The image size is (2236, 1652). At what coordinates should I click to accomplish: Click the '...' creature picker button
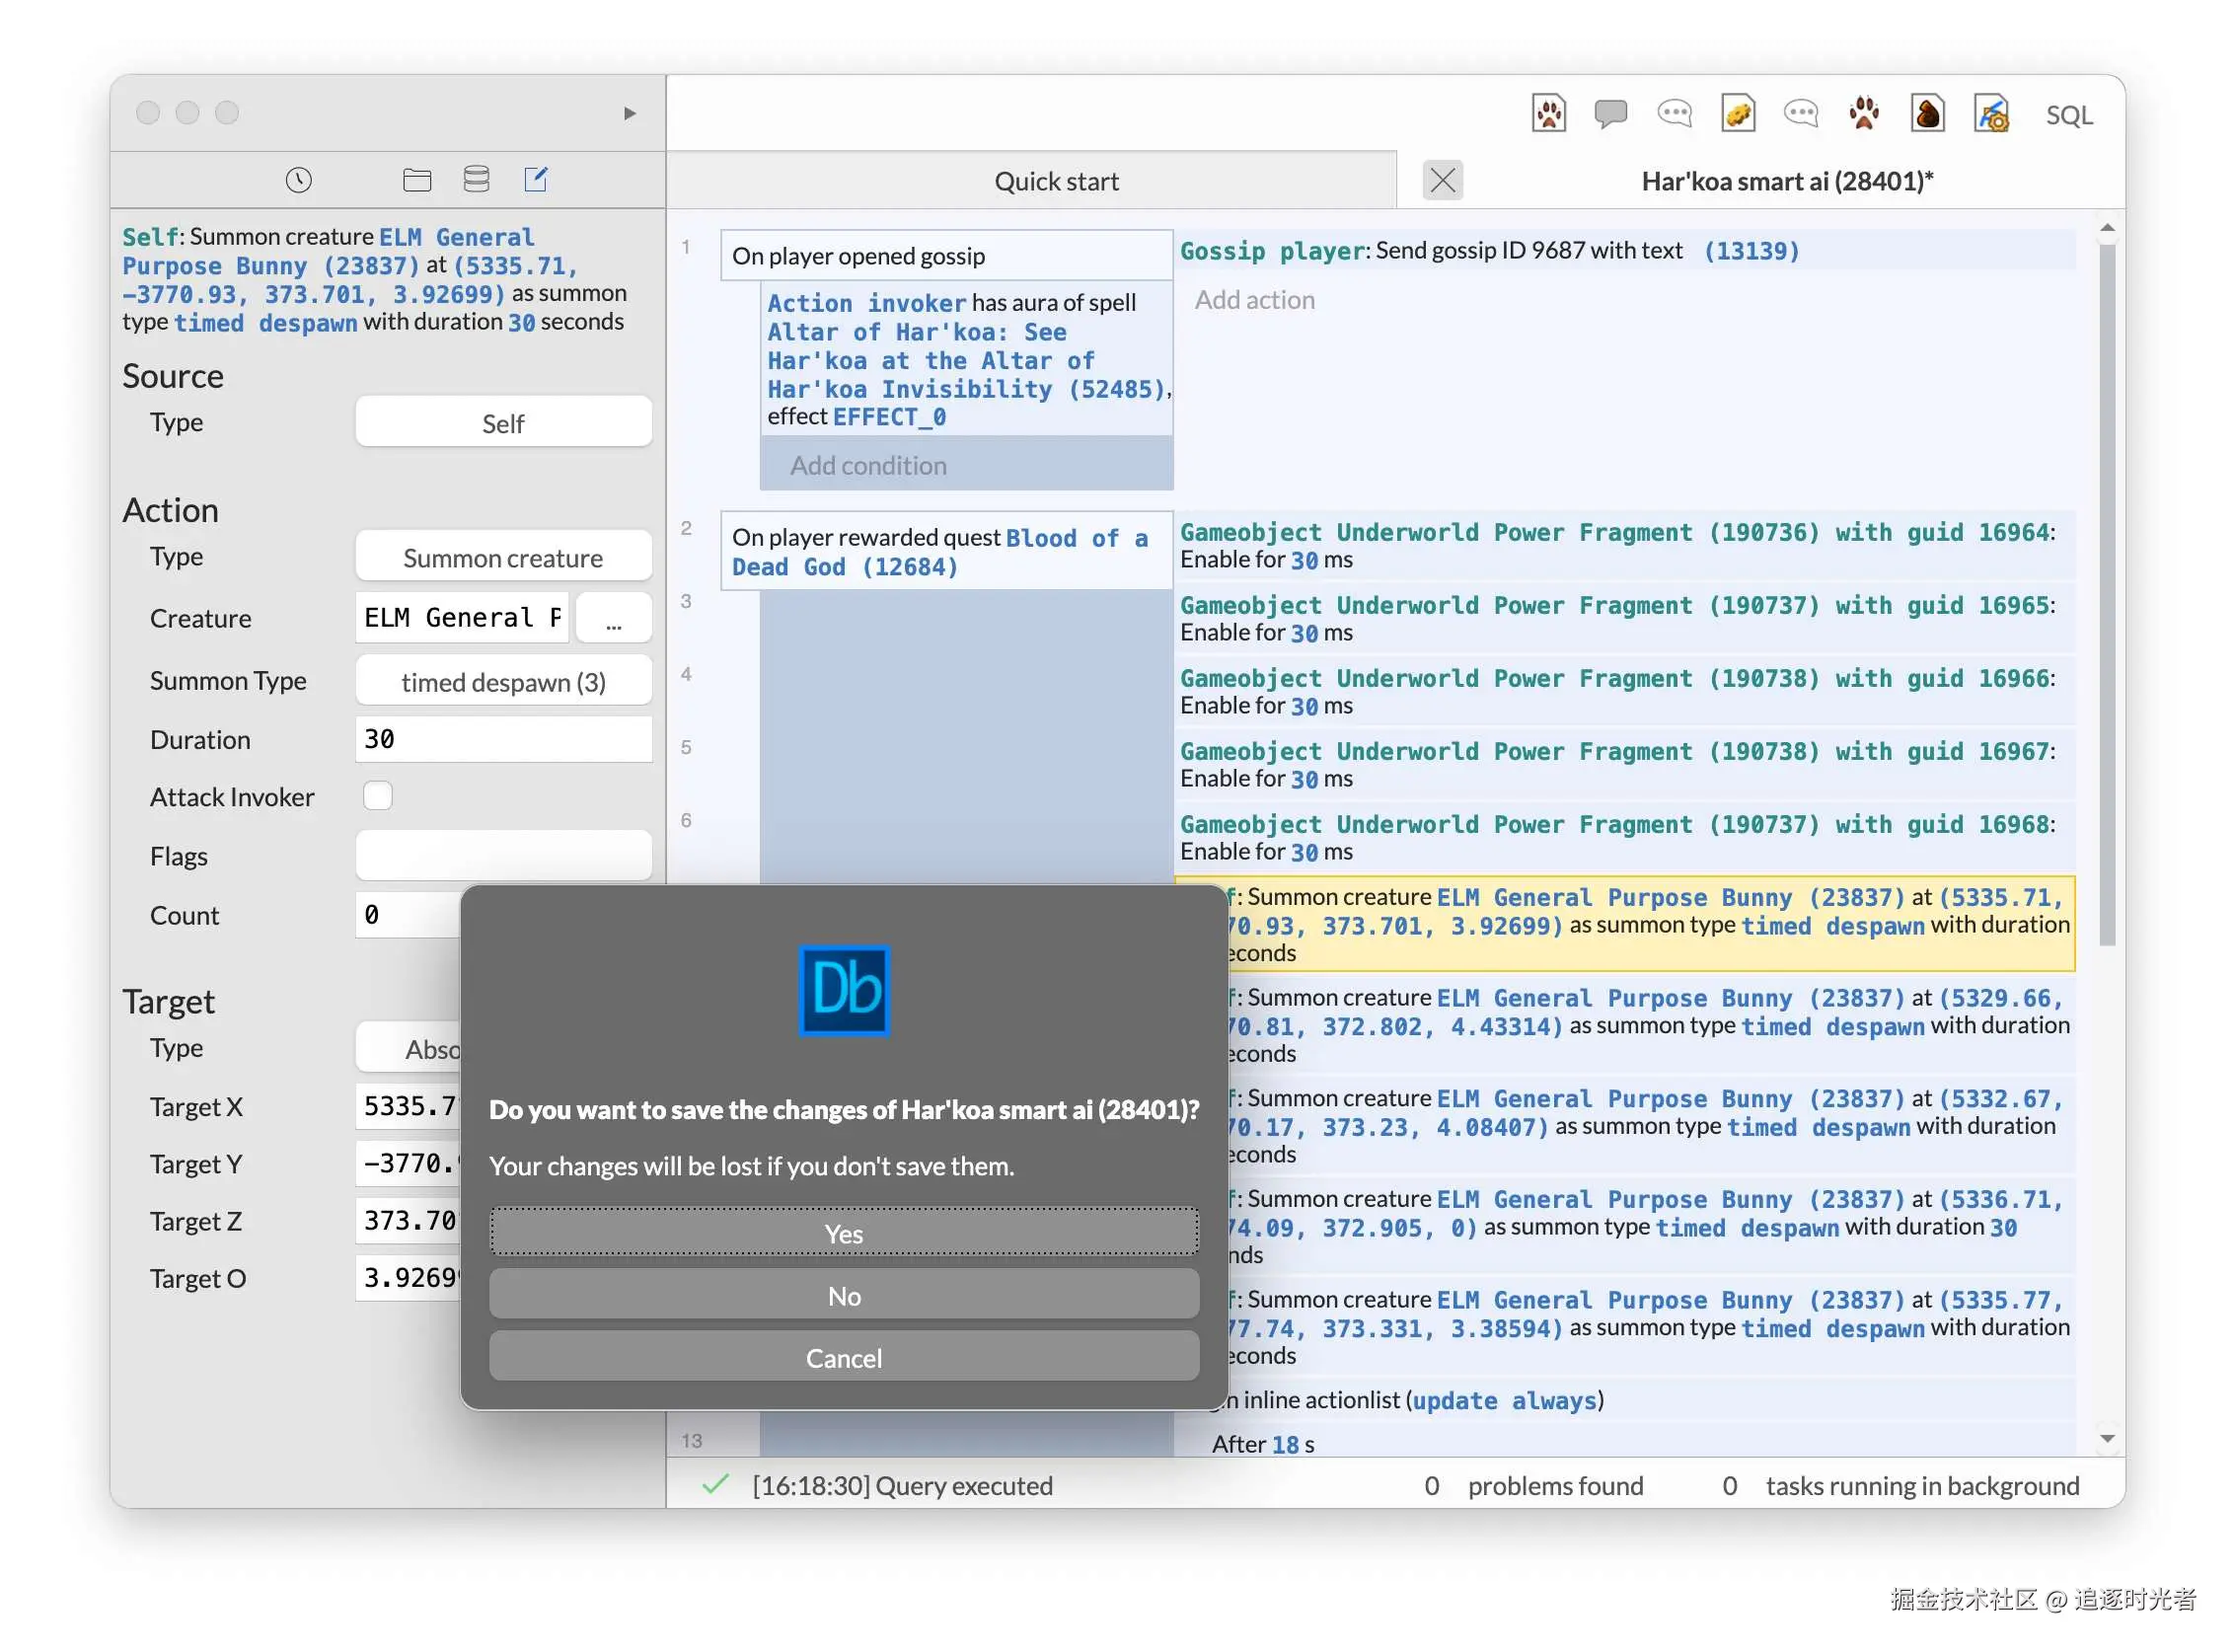[615, 620]
